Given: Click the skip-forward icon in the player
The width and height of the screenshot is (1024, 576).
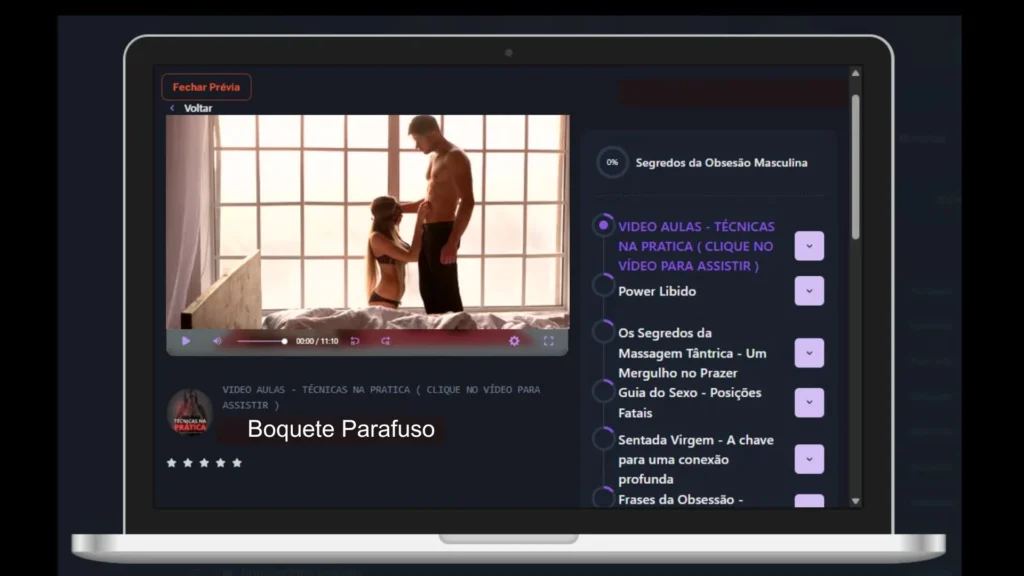Looking at the screenshot, I should [385, 341].
